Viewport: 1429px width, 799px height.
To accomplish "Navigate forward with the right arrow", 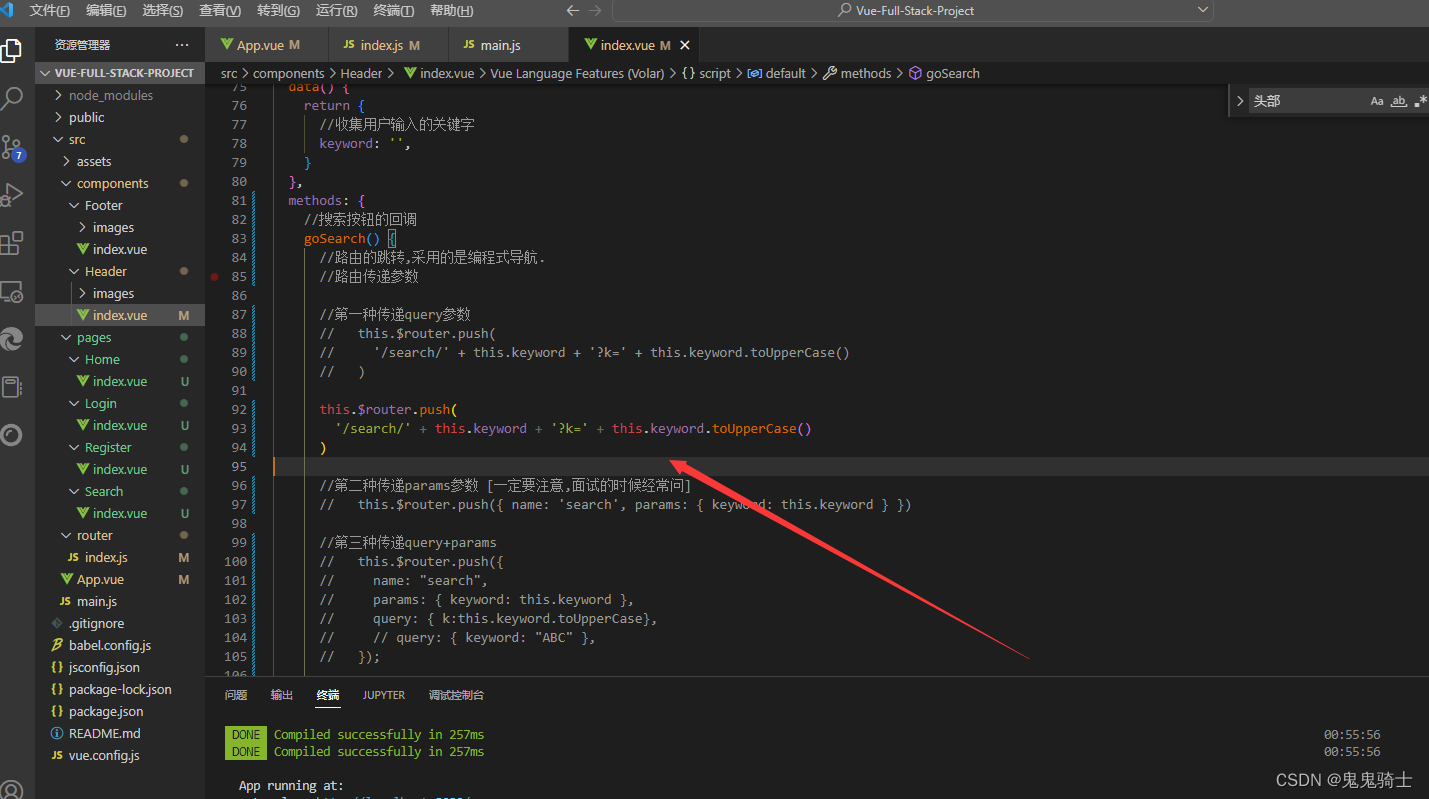I will tap(596, 11).
